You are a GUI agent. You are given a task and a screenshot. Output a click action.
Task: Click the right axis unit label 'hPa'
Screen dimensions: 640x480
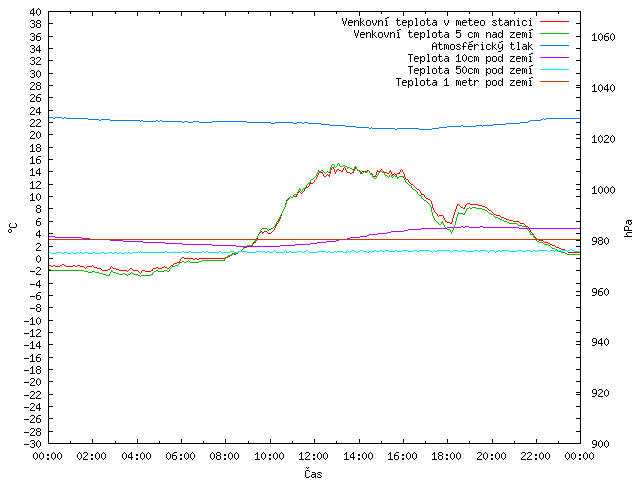628,228
